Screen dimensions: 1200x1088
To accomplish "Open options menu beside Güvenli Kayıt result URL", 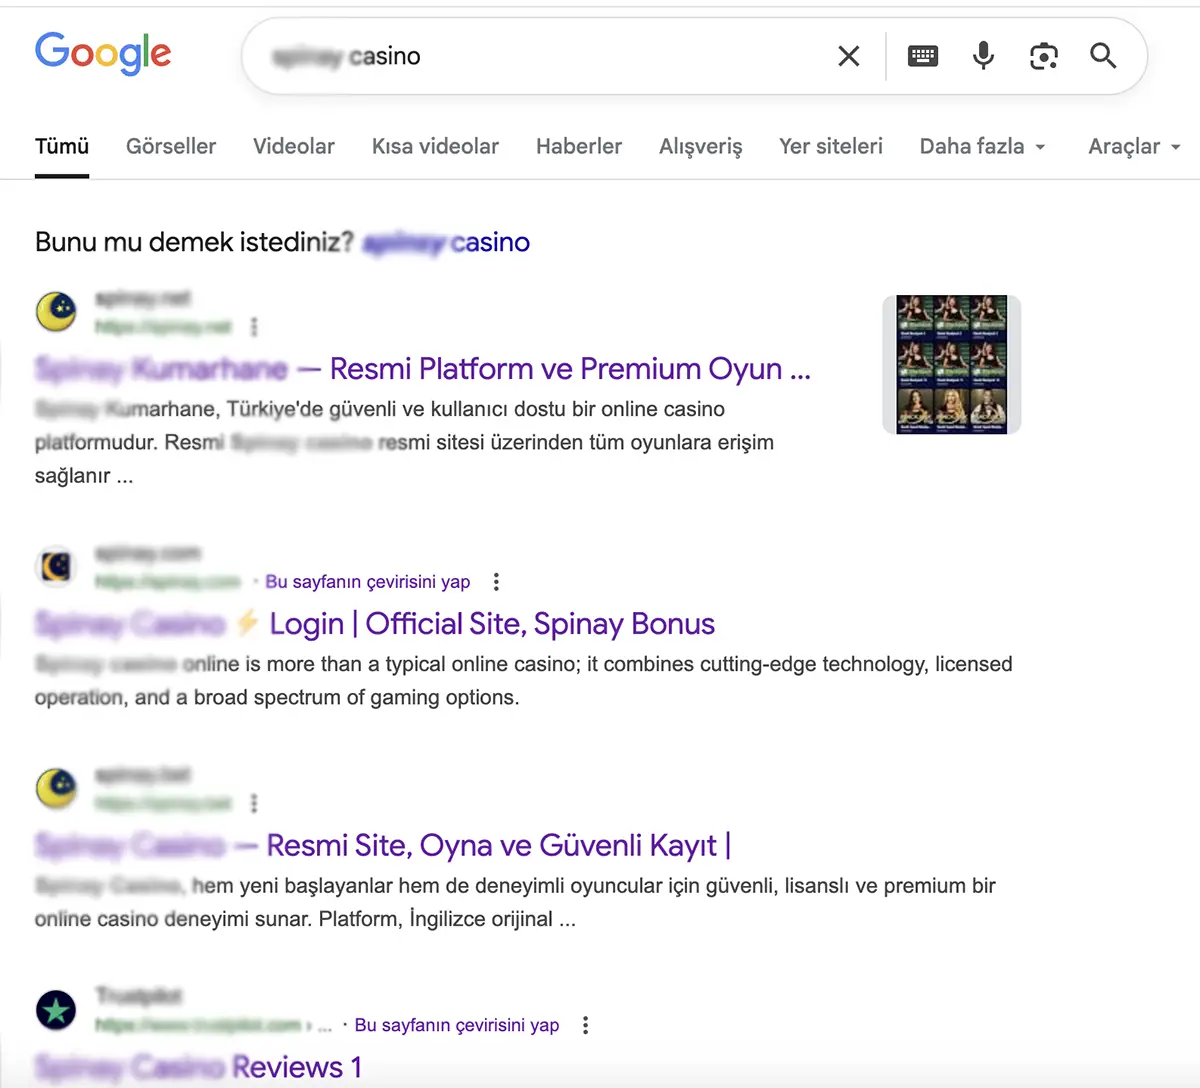I will 254,803.
